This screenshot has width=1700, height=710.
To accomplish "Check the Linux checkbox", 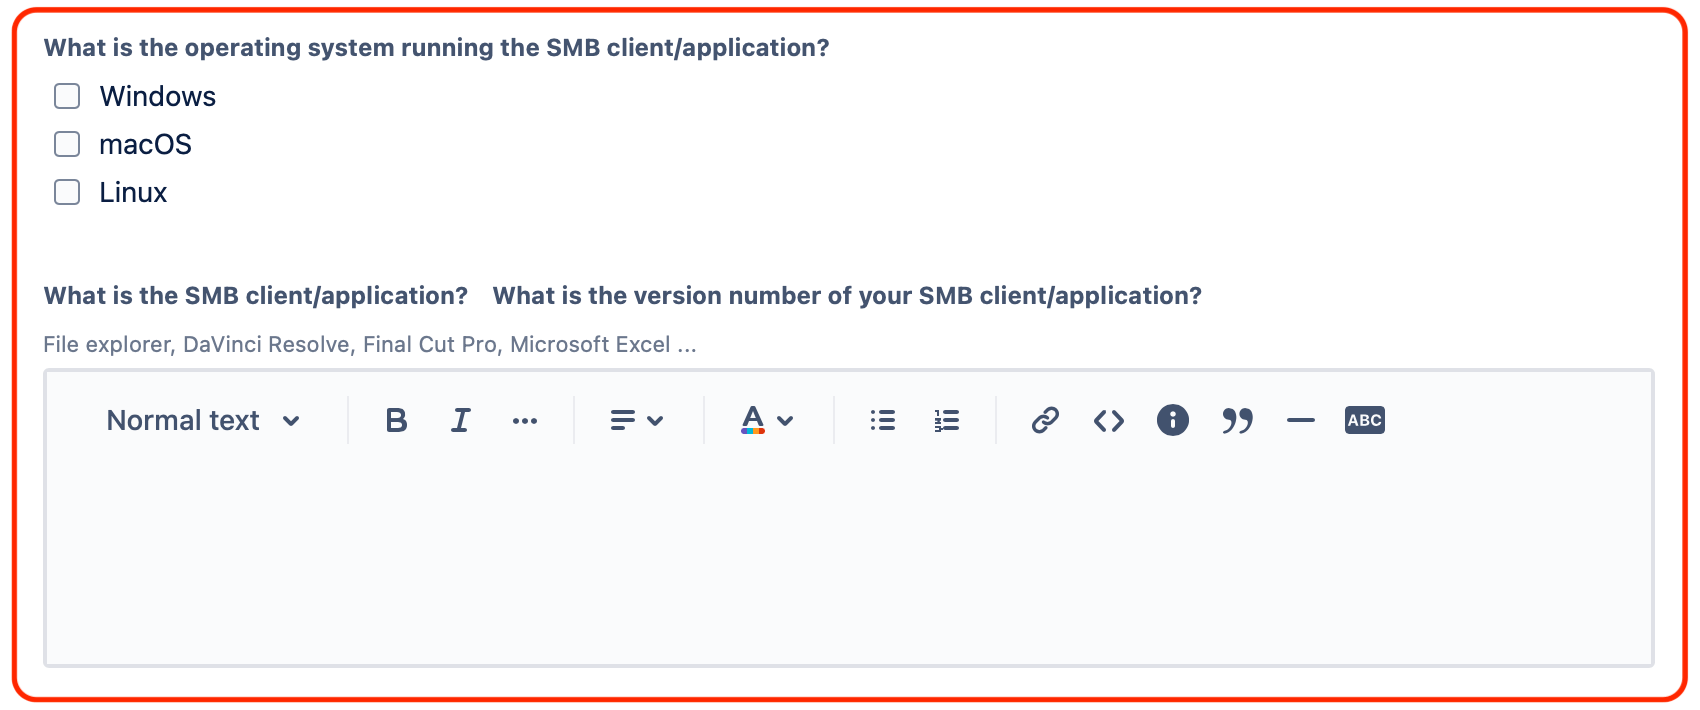I will pos(67,192).
